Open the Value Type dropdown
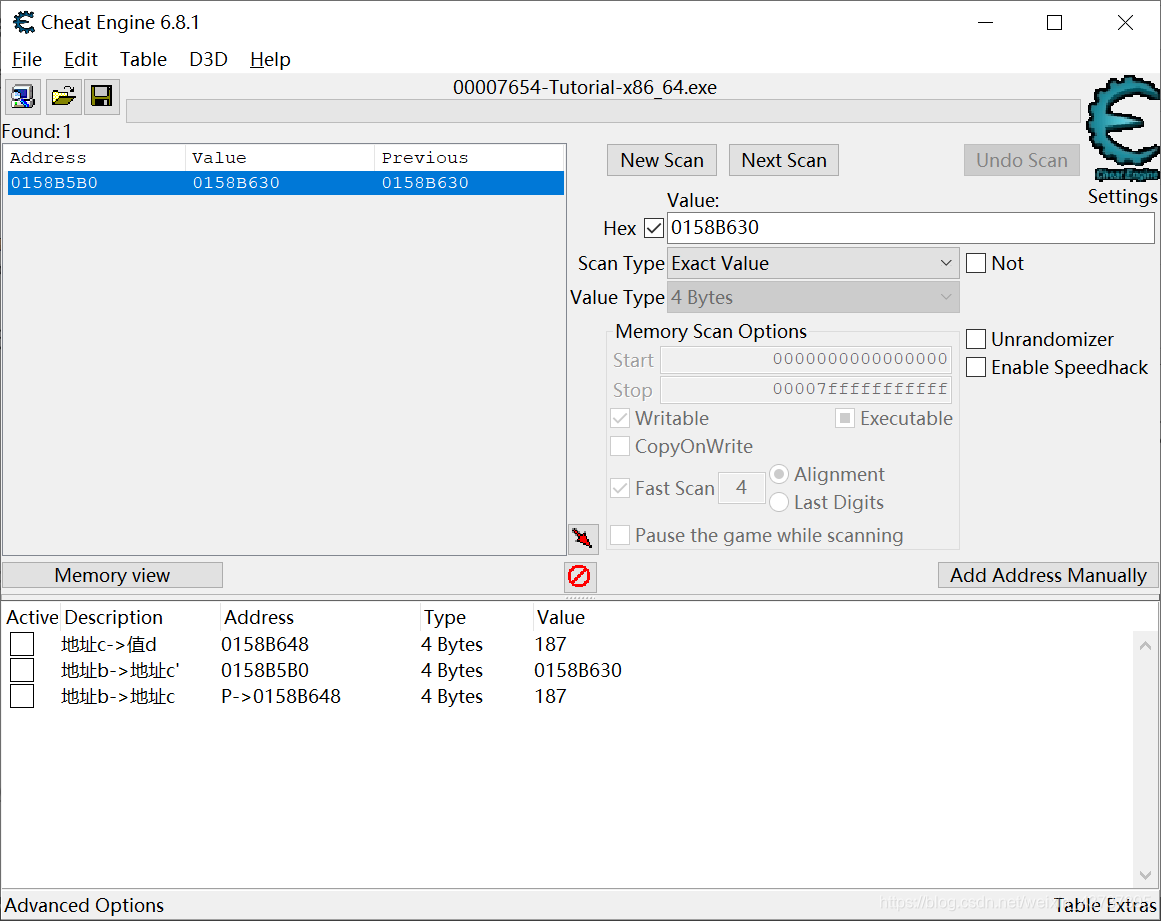Viewport: 1161px width, 921px height. tap(813, 298)
